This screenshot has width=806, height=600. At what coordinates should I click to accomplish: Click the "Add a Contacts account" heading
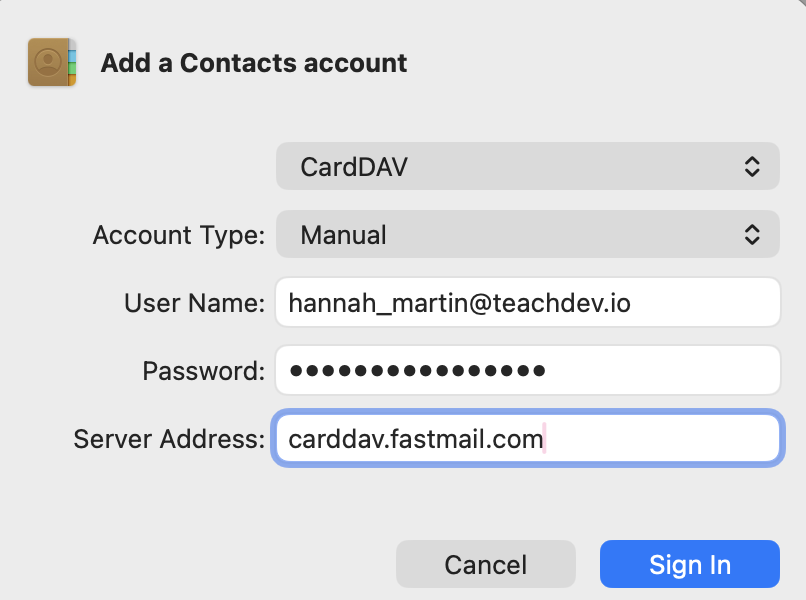coord(254,64)
